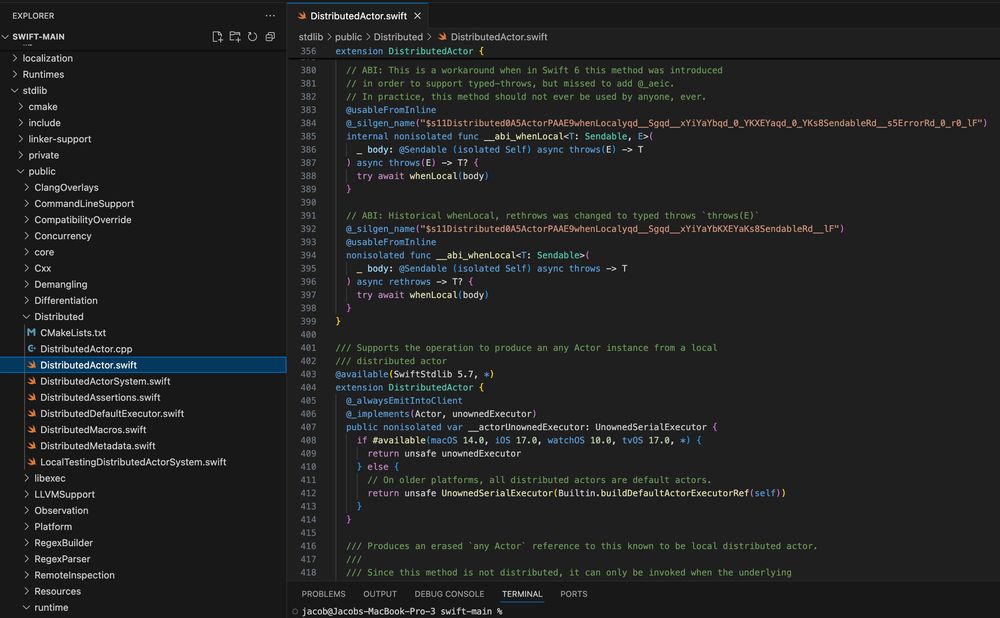This screenshot has width=1000, height=618.
Task: Expand the Runtimes folder
Action: point(15,74)
